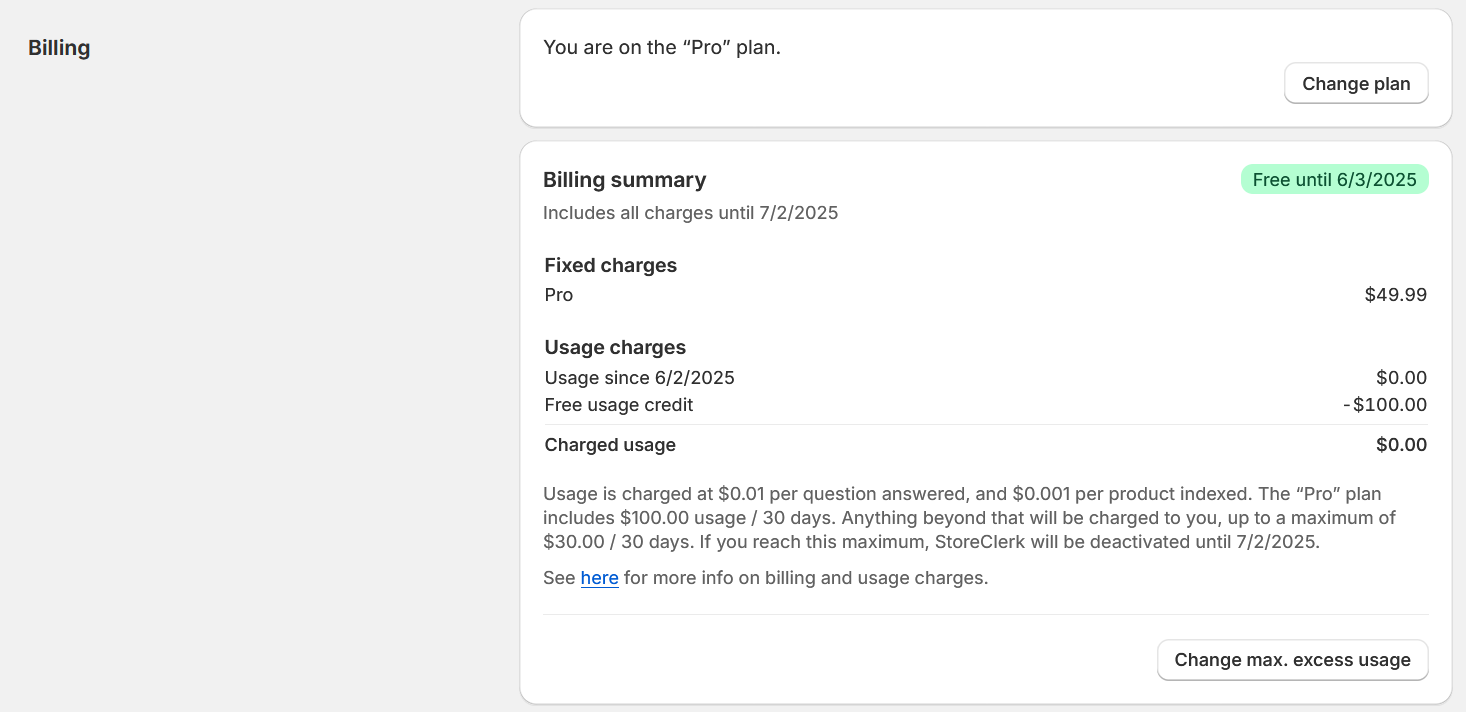Click the Free usage credit row
This screenshot has width=1466, height=712.
pyautogui.click(x=618, y=405)
